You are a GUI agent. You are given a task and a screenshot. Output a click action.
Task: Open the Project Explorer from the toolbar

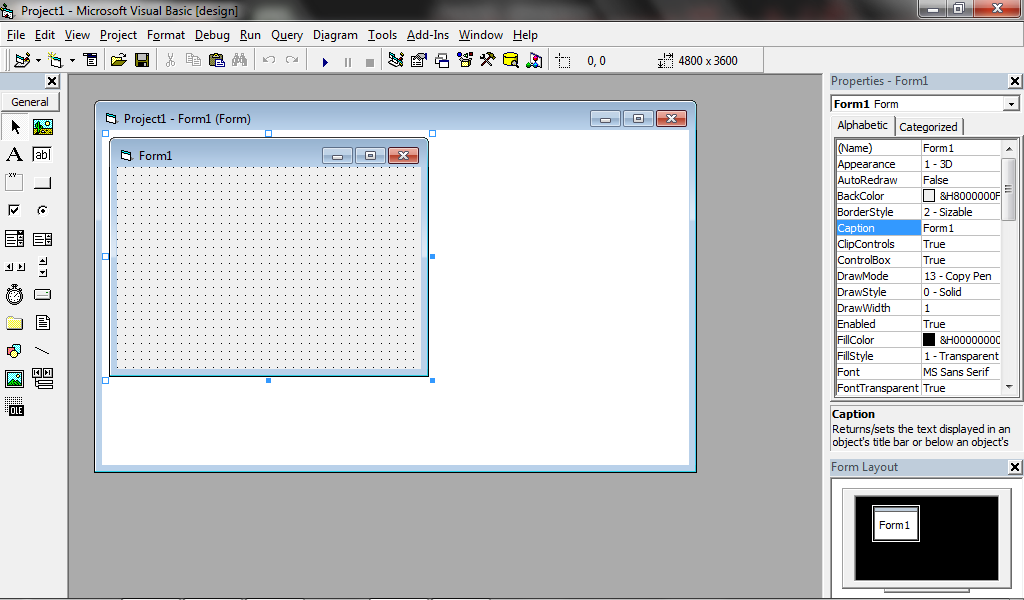tap(396, 60)
